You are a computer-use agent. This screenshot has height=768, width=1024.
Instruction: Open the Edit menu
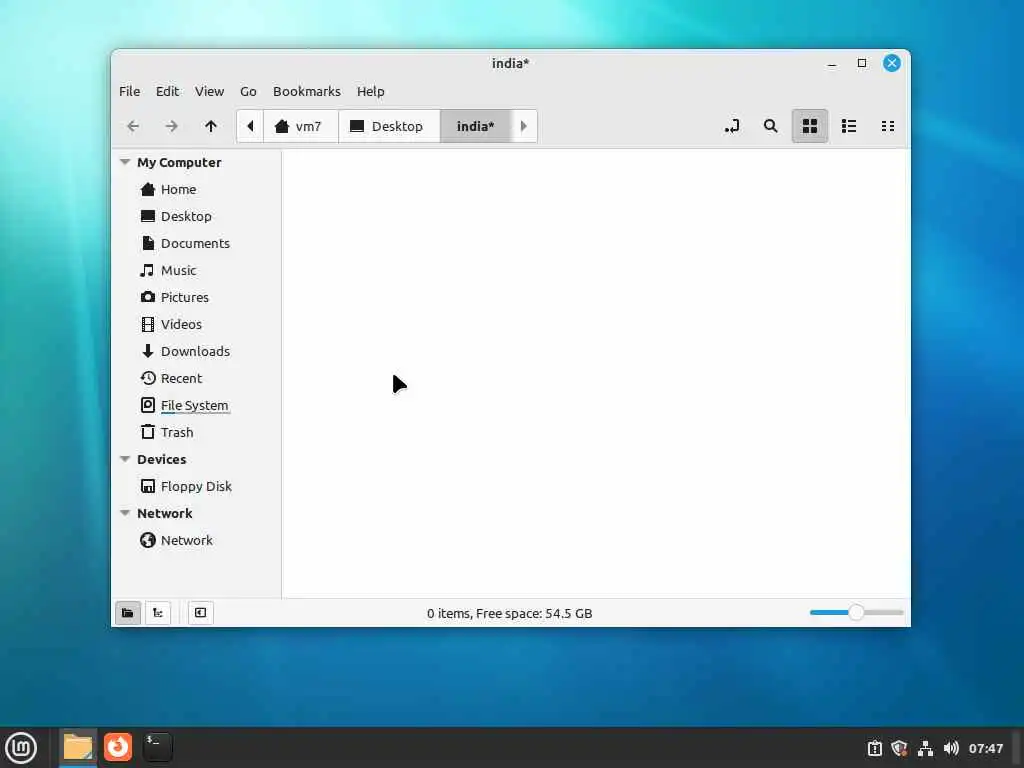tap(167, 91)
